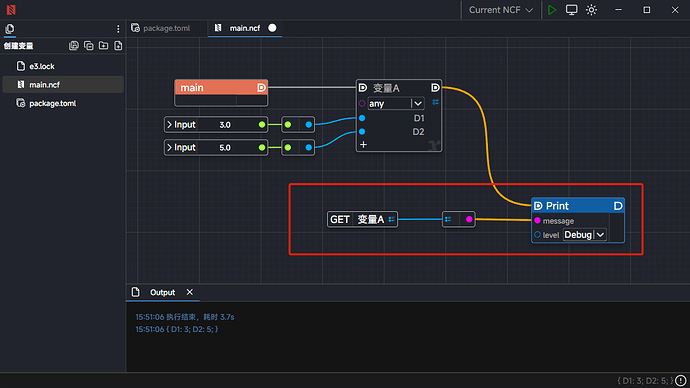Select package.toml in the file tree
The width and height of the screenshot is (690, 388).
[63, 103]
